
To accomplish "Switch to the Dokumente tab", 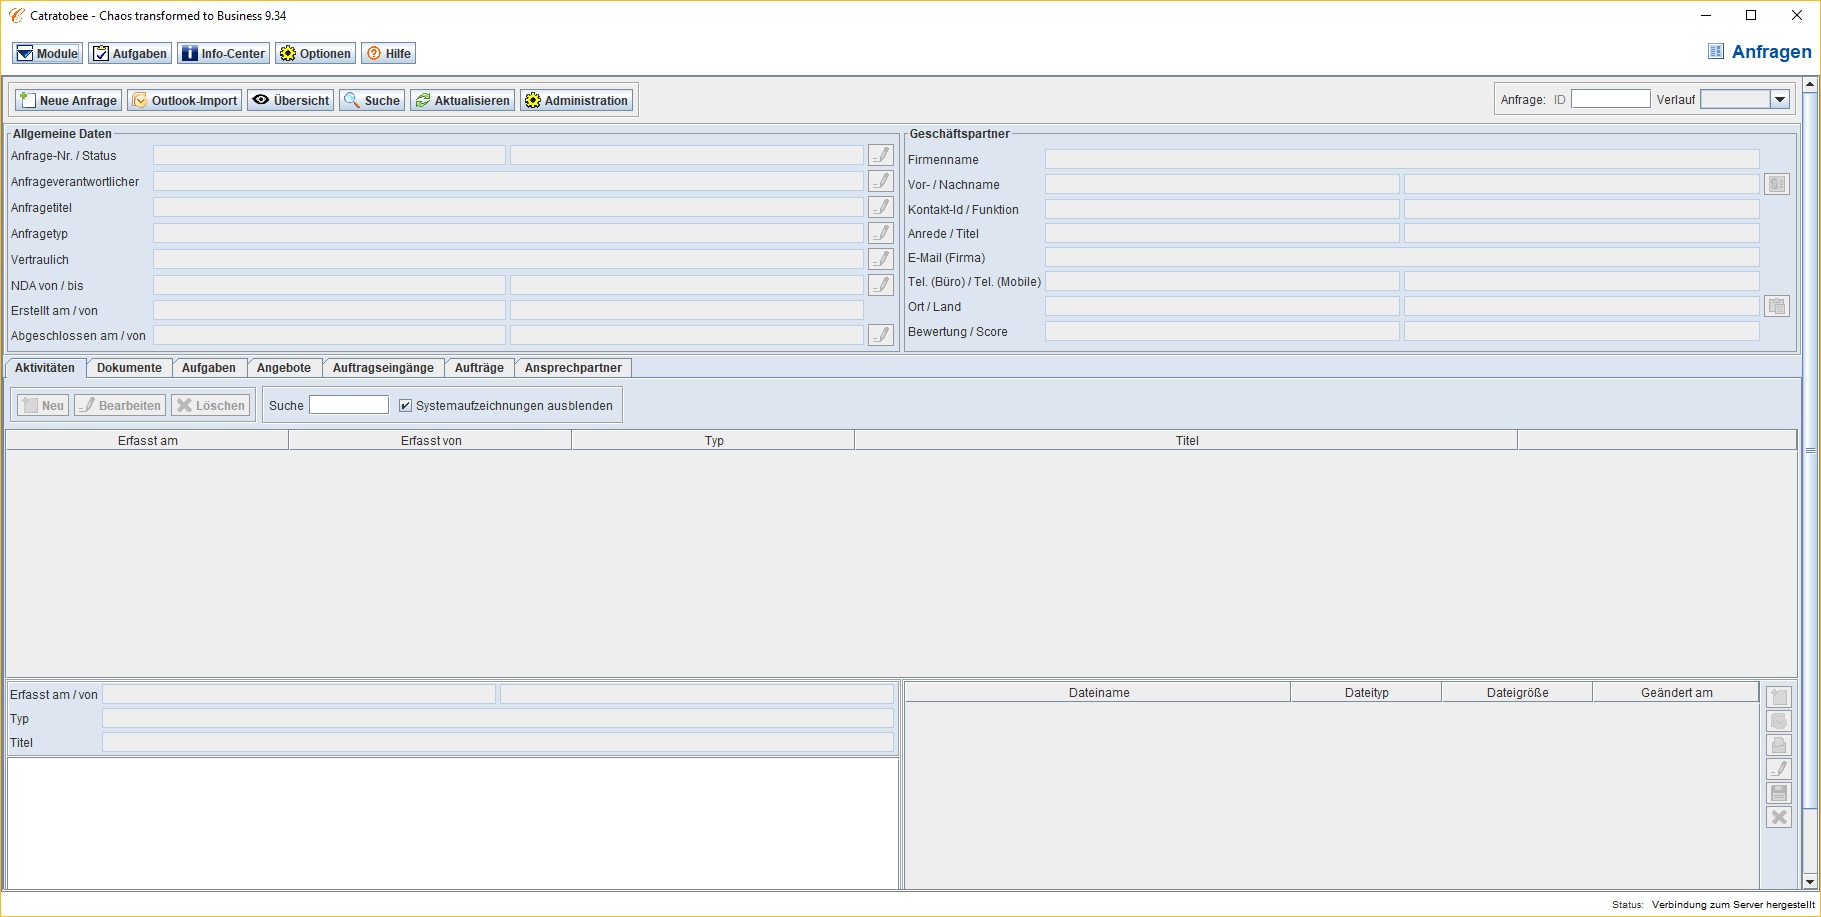I will [129, 368].
